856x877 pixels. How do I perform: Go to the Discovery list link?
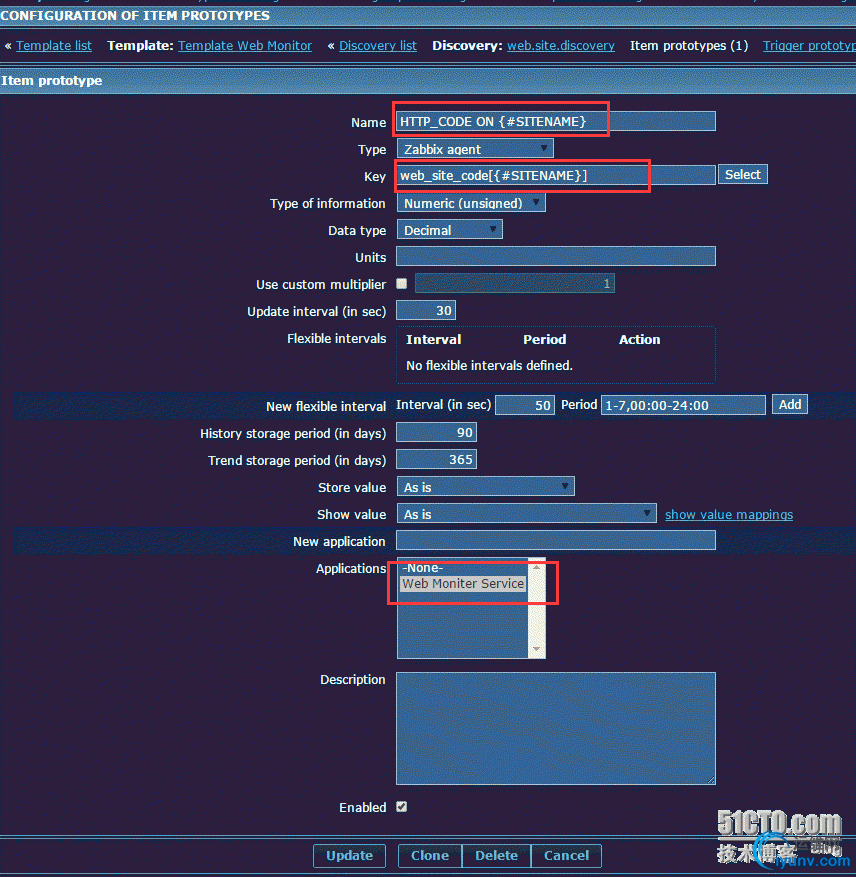click(378, 46)
